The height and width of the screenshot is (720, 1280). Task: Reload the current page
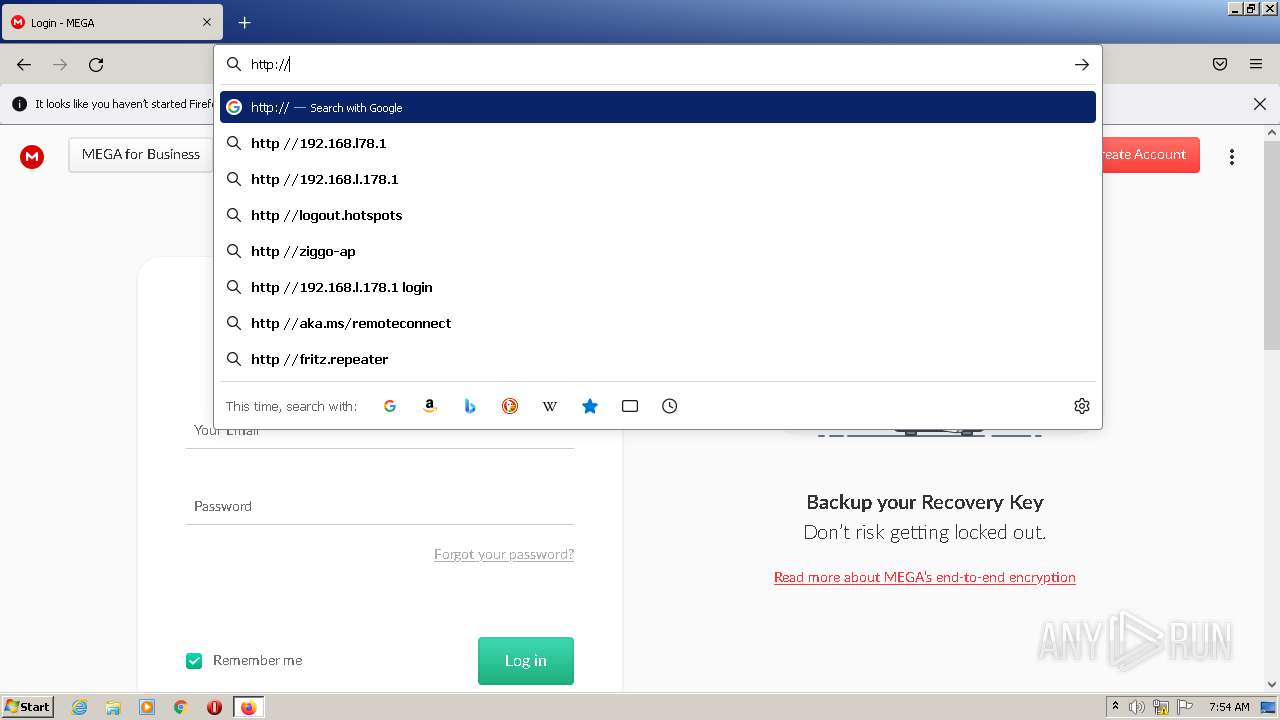(x=96, y=64)
